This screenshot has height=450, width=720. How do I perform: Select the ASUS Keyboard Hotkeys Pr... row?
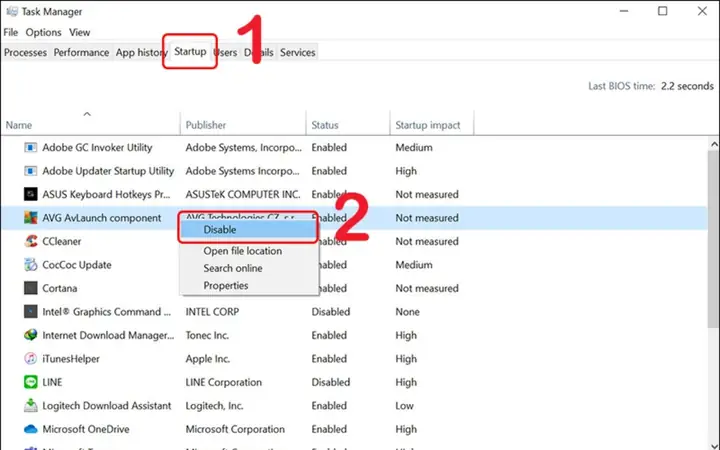coord(354,194)
